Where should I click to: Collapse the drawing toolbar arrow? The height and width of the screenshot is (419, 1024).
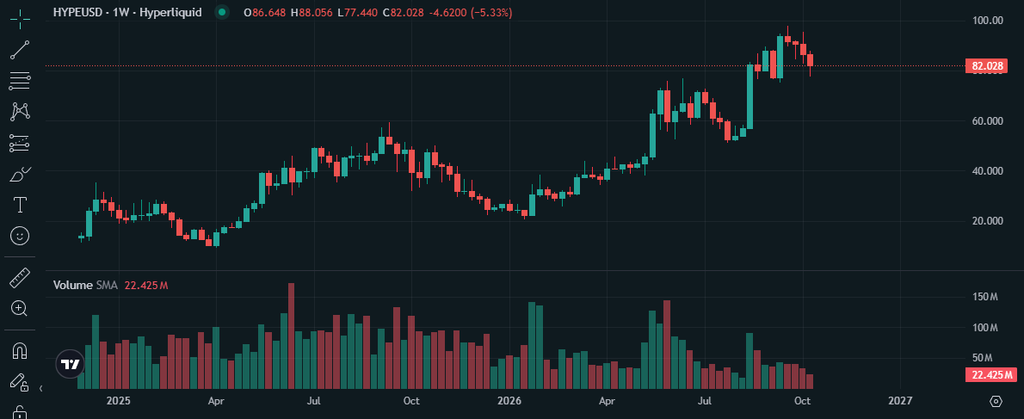[41, 388]
